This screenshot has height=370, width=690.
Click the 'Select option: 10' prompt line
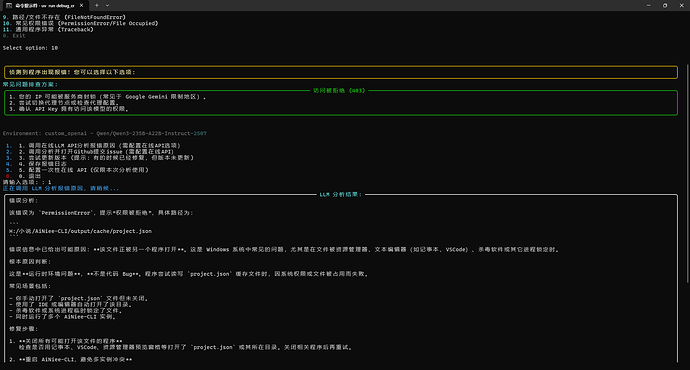30,48
